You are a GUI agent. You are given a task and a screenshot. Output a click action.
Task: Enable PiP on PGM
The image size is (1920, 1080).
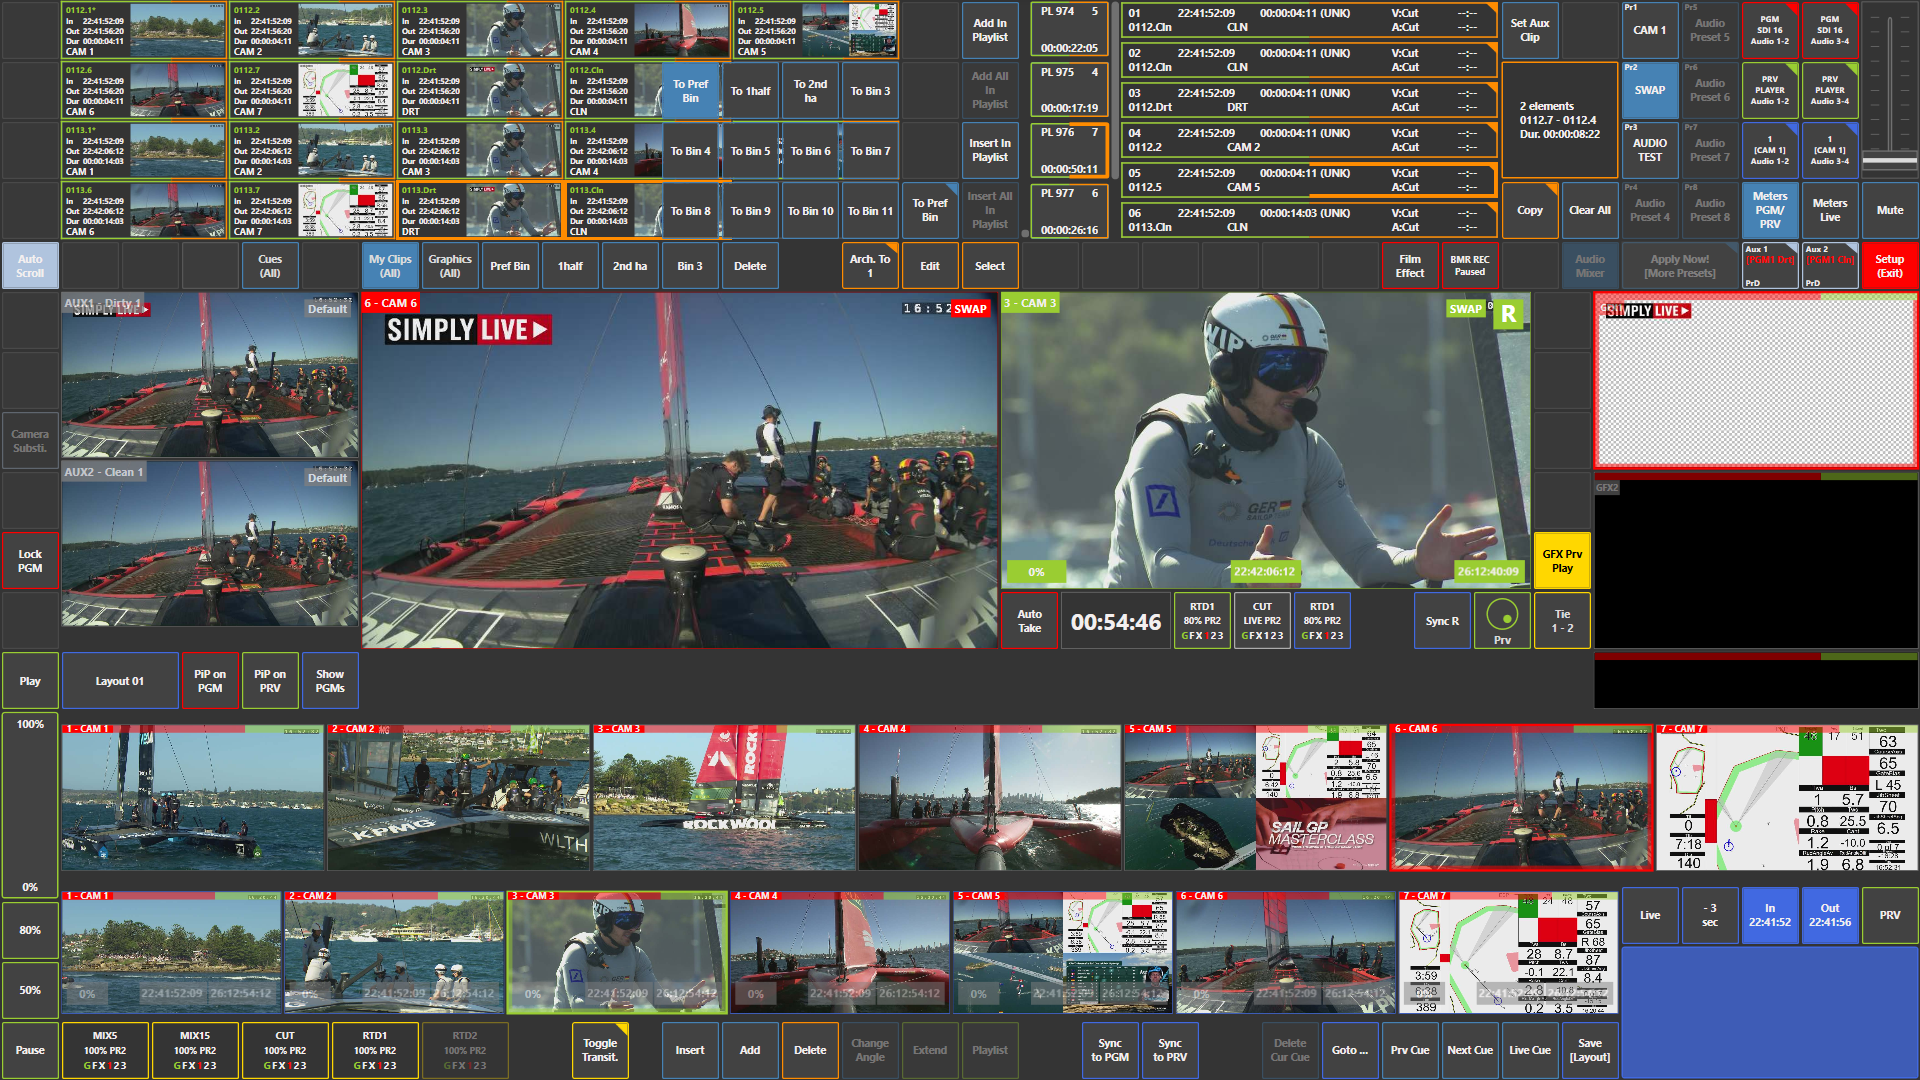coord(210,681)
